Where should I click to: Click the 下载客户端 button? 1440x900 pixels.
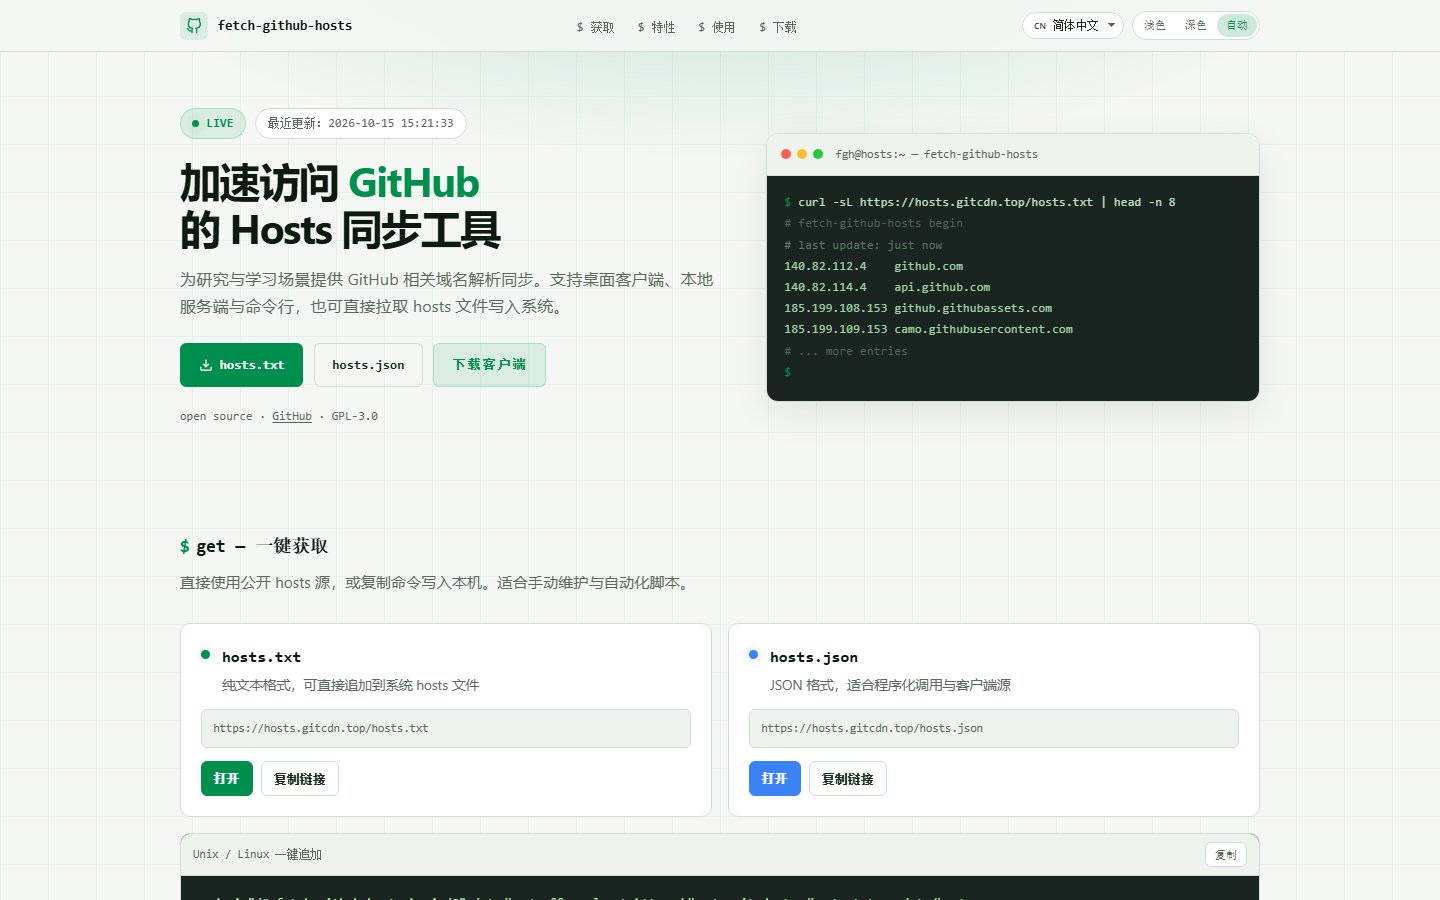489,365
